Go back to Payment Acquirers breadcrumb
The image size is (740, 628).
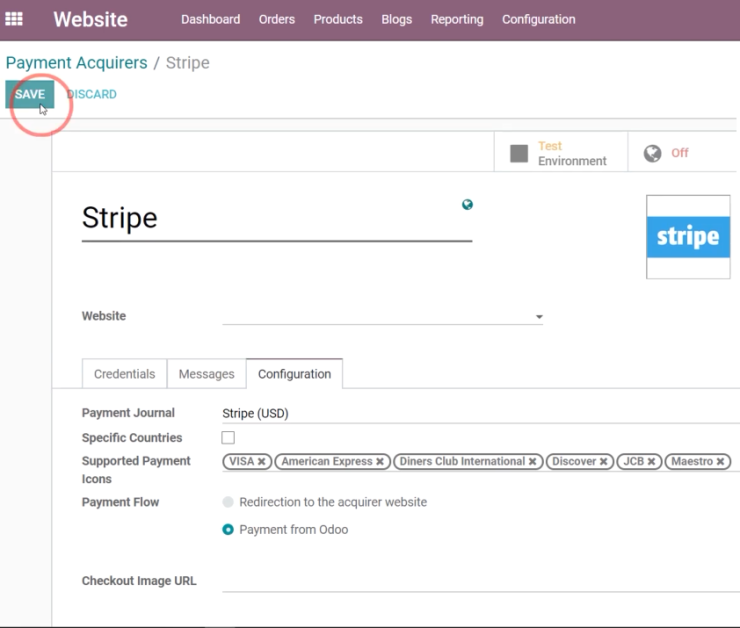(76, 63)
